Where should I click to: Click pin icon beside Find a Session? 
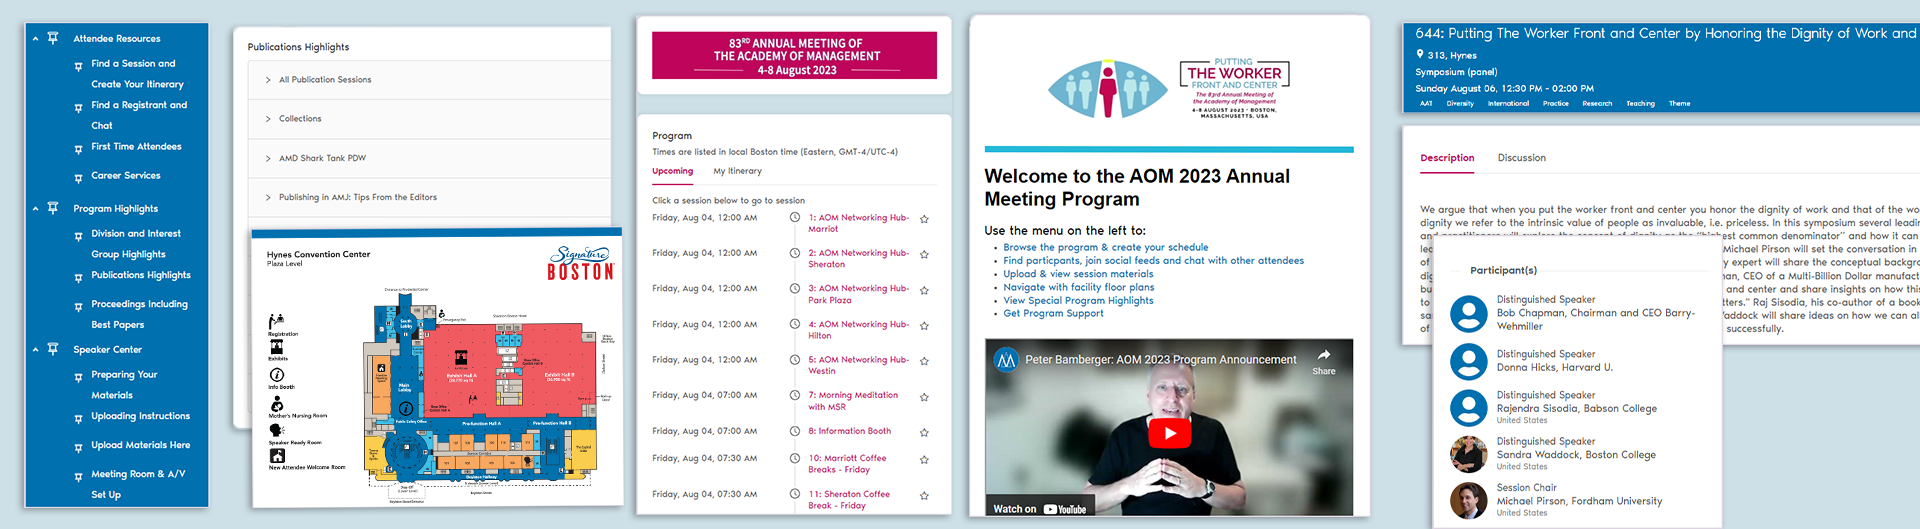coord(79,66)
